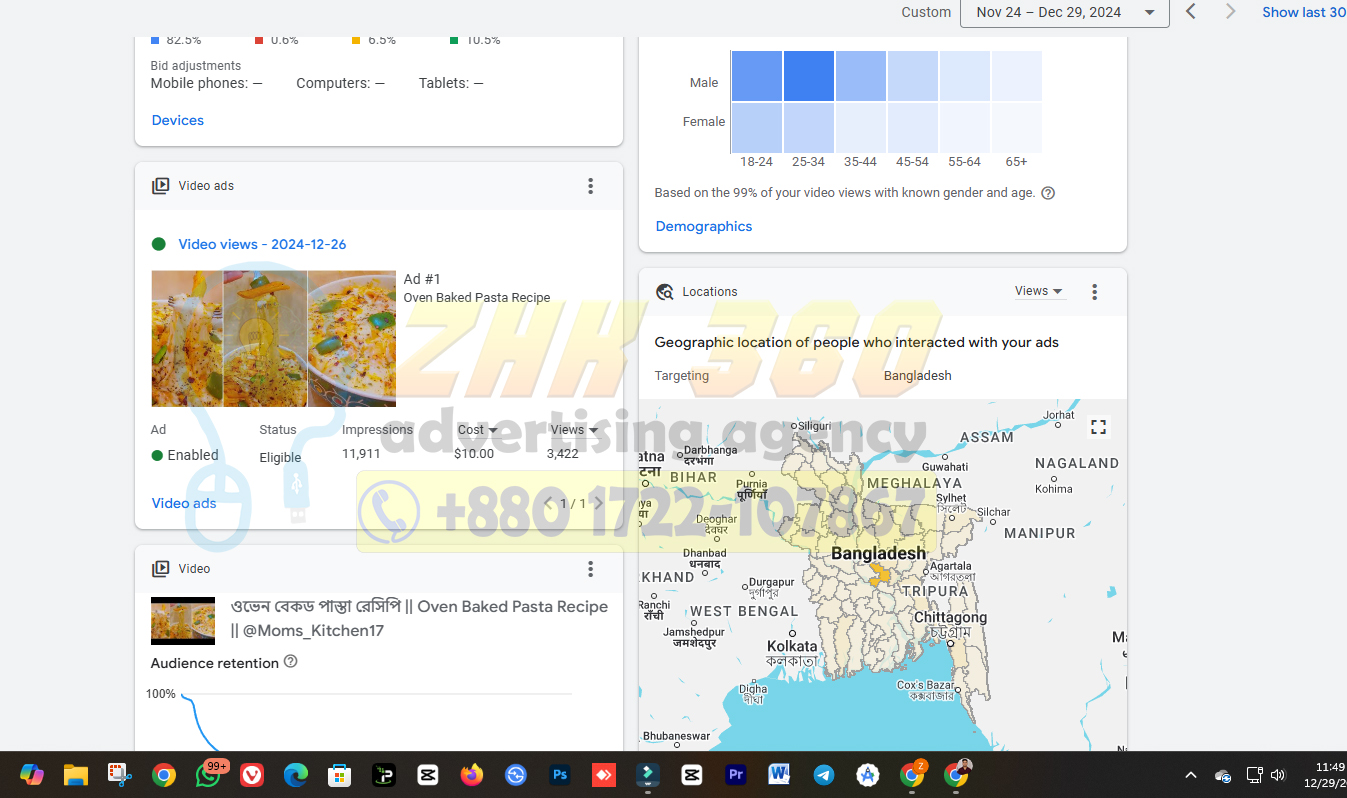1347x798 pixels.
Task: Click the Targeting value Bangladesh
Action: [918, 376]
